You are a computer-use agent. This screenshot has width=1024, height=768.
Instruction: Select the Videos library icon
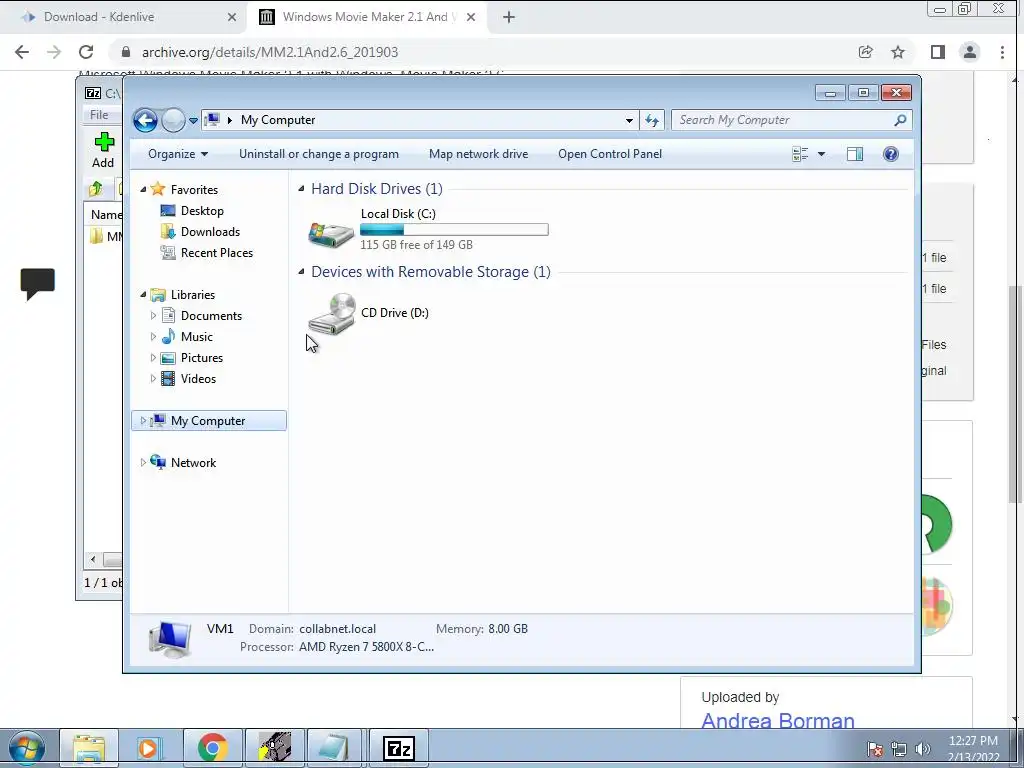tap(168, 379)
